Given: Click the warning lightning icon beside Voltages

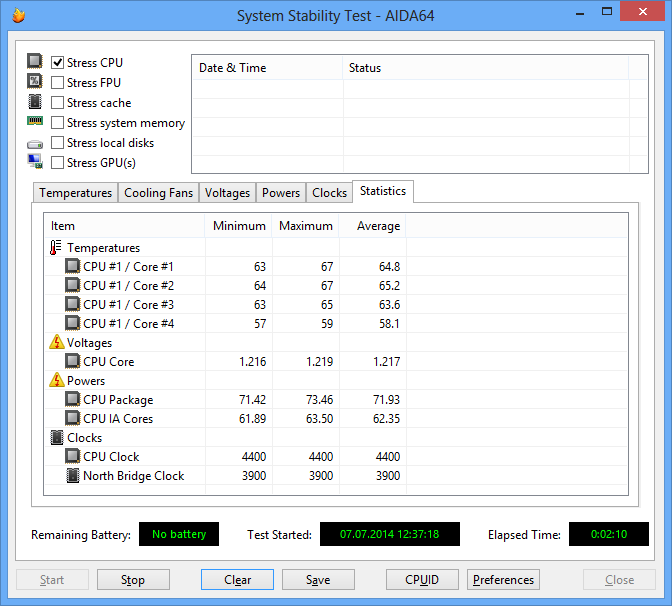Looking at the screenshot, I should 57,342.
